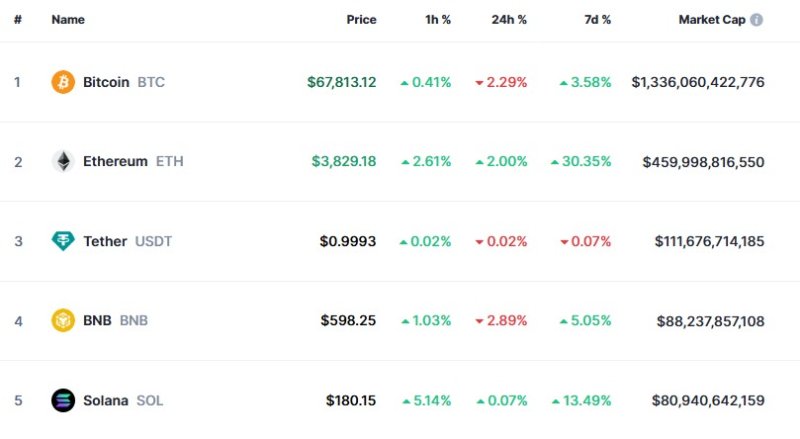This screenshot has height=439, width=800.
Task: Click the BNB coin logo icon
Action: coord(63,320)
